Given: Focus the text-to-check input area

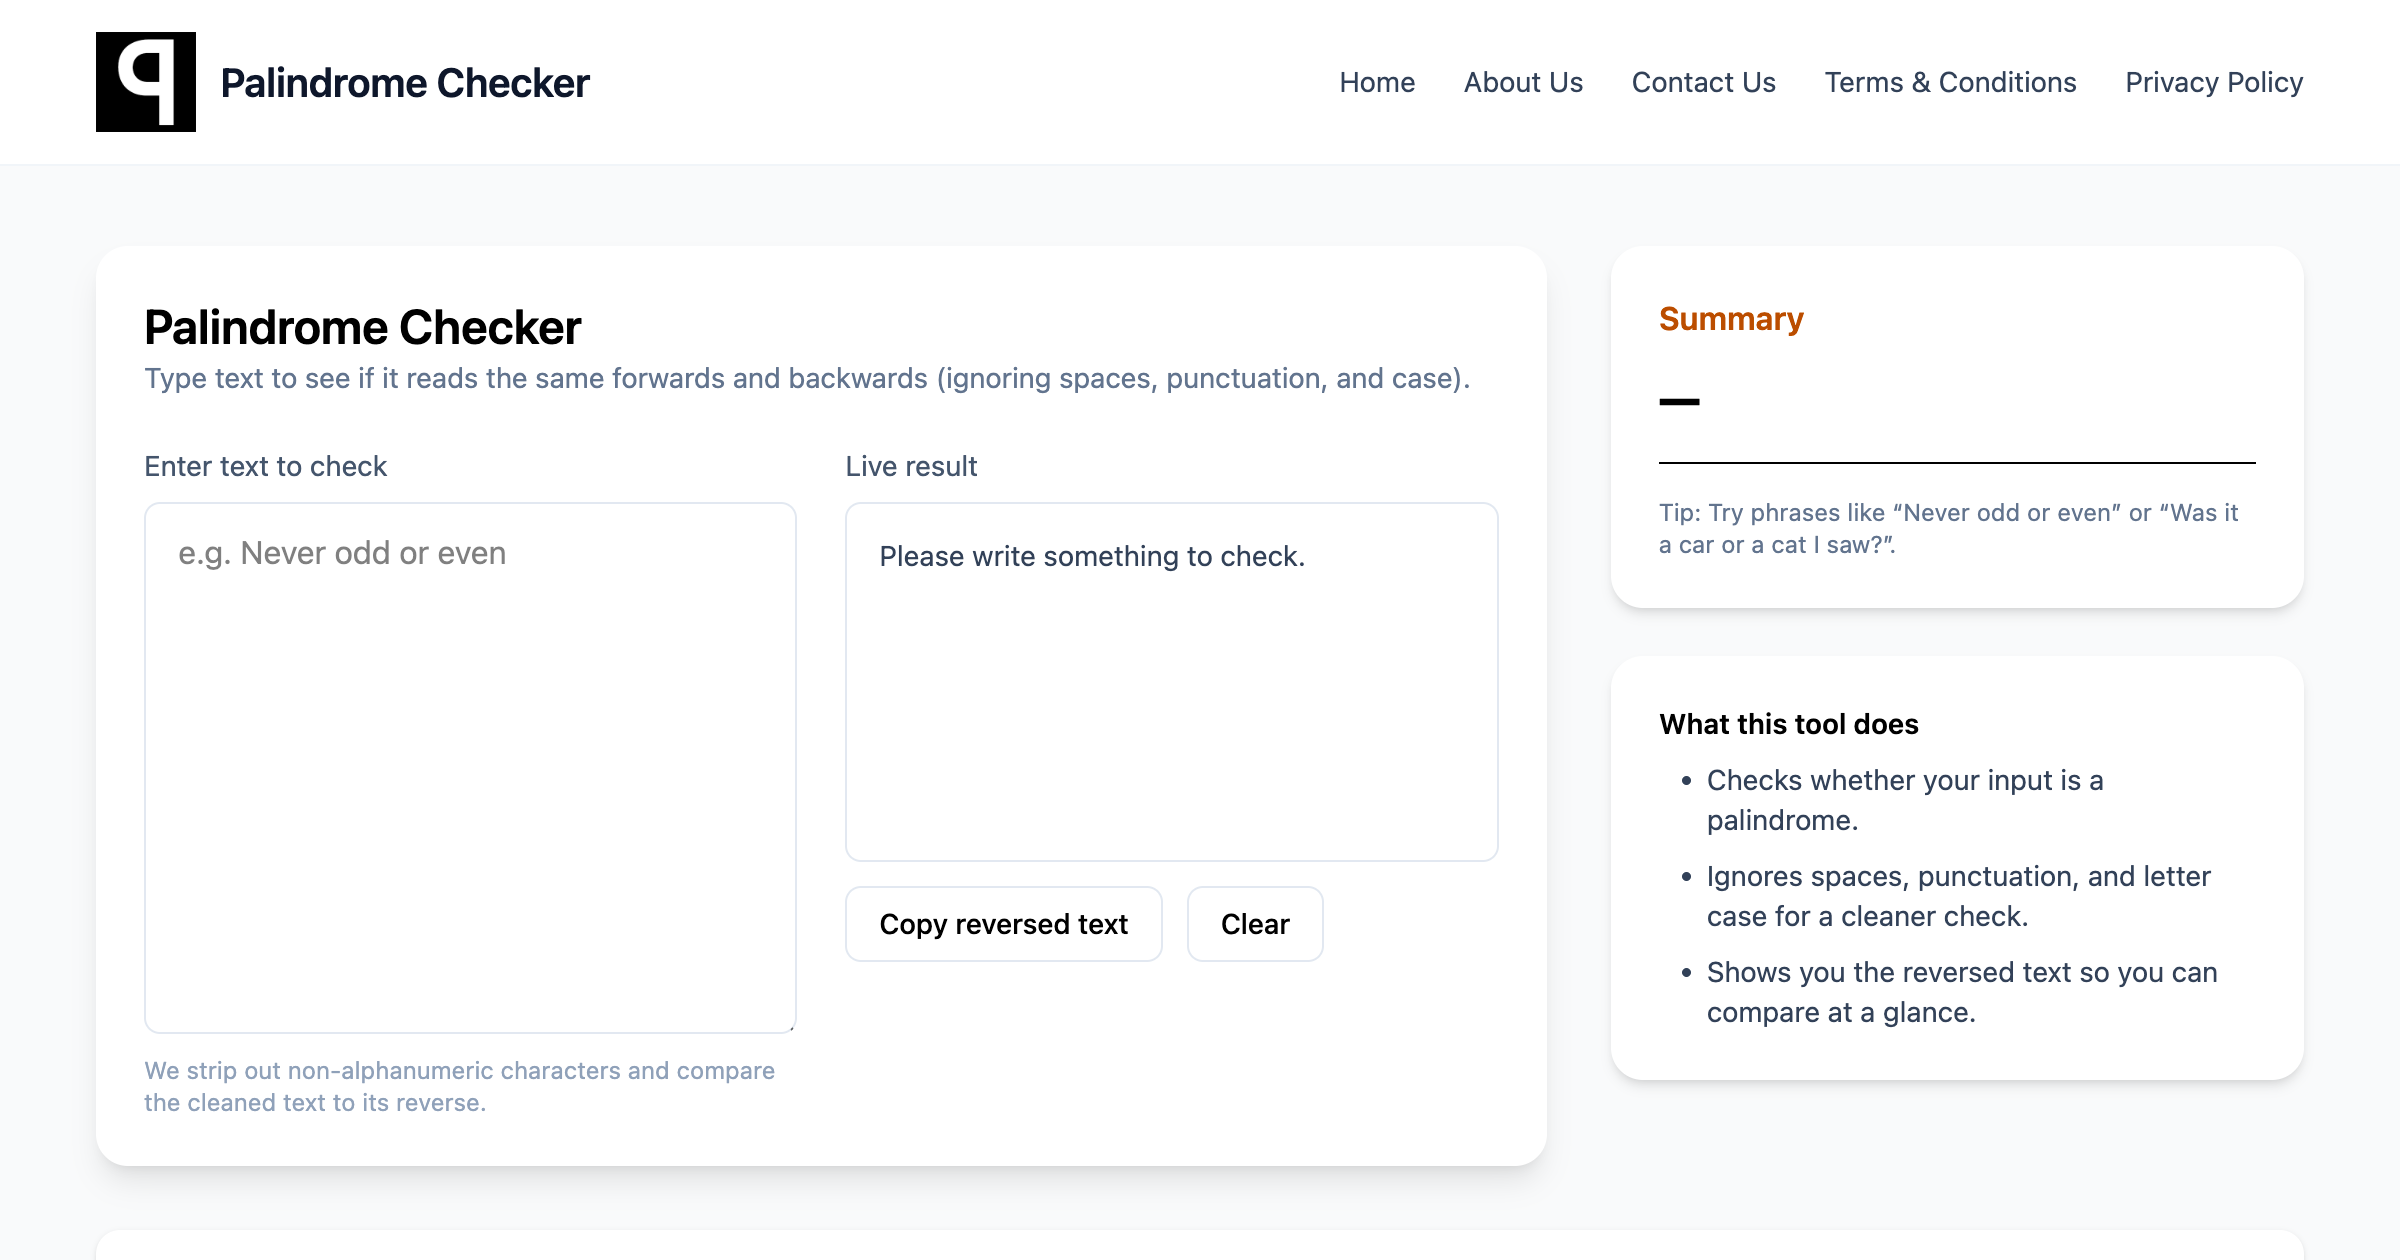Looking at the screenshot, I should pos(470,767).
